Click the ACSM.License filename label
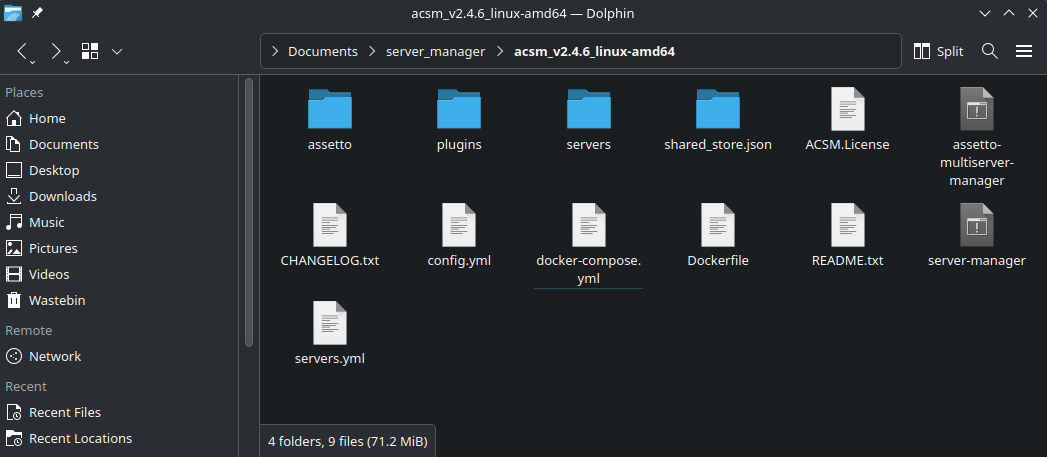 (x=847, y=145)
